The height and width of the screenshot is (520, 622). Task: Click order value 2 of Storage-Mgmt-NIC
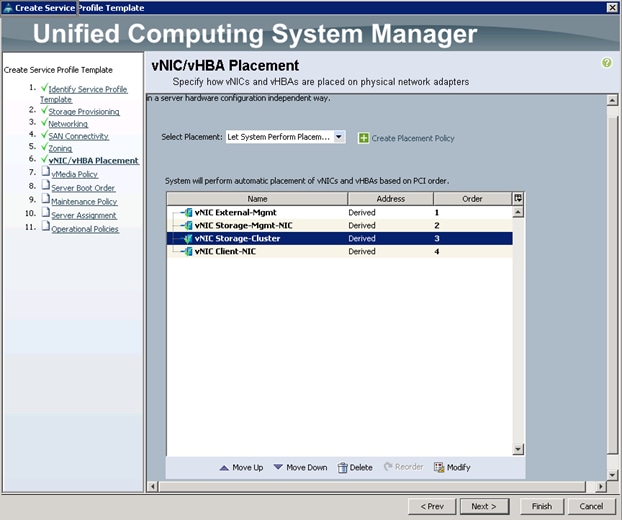[x=437, y=226]
